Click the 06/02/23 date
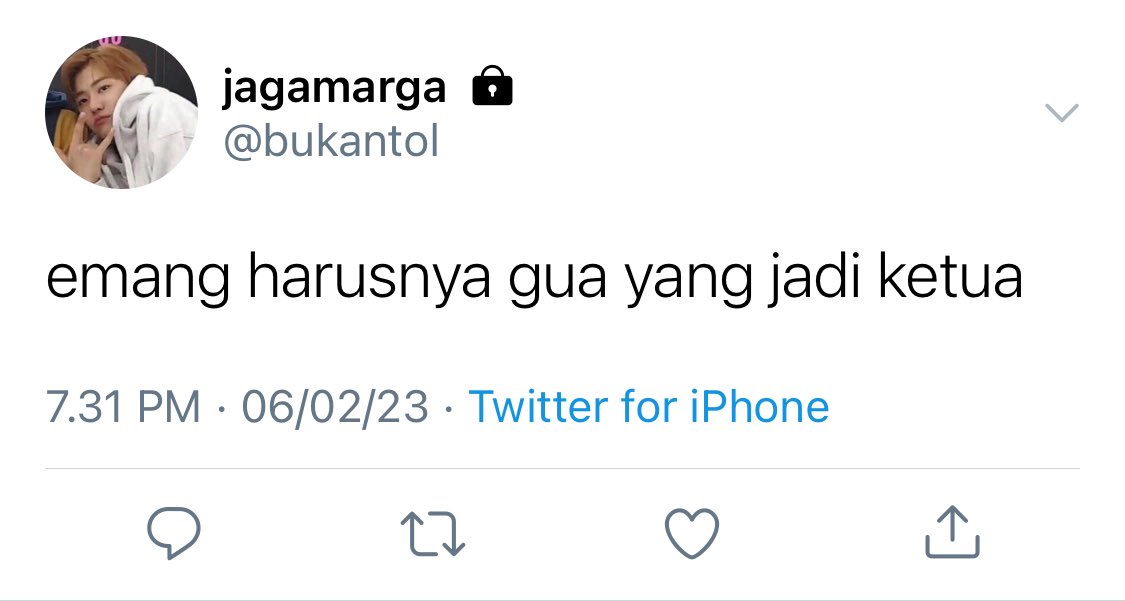 point(335,407)
